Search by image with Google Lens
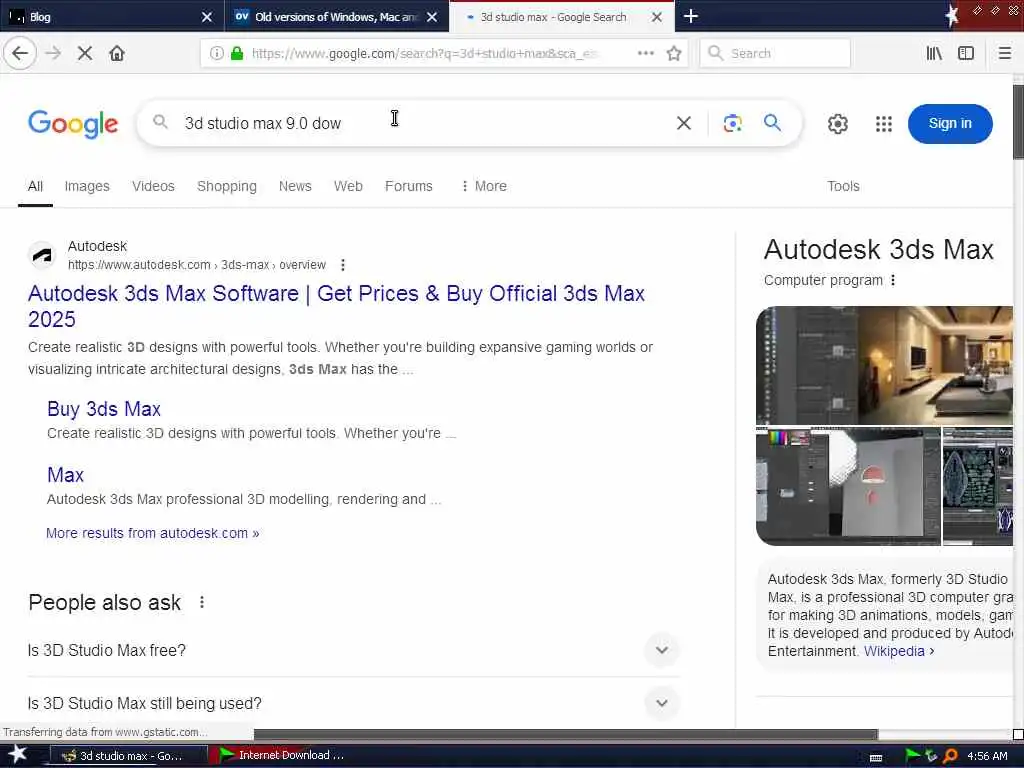Screen dimensions: 1024x768 733,123
